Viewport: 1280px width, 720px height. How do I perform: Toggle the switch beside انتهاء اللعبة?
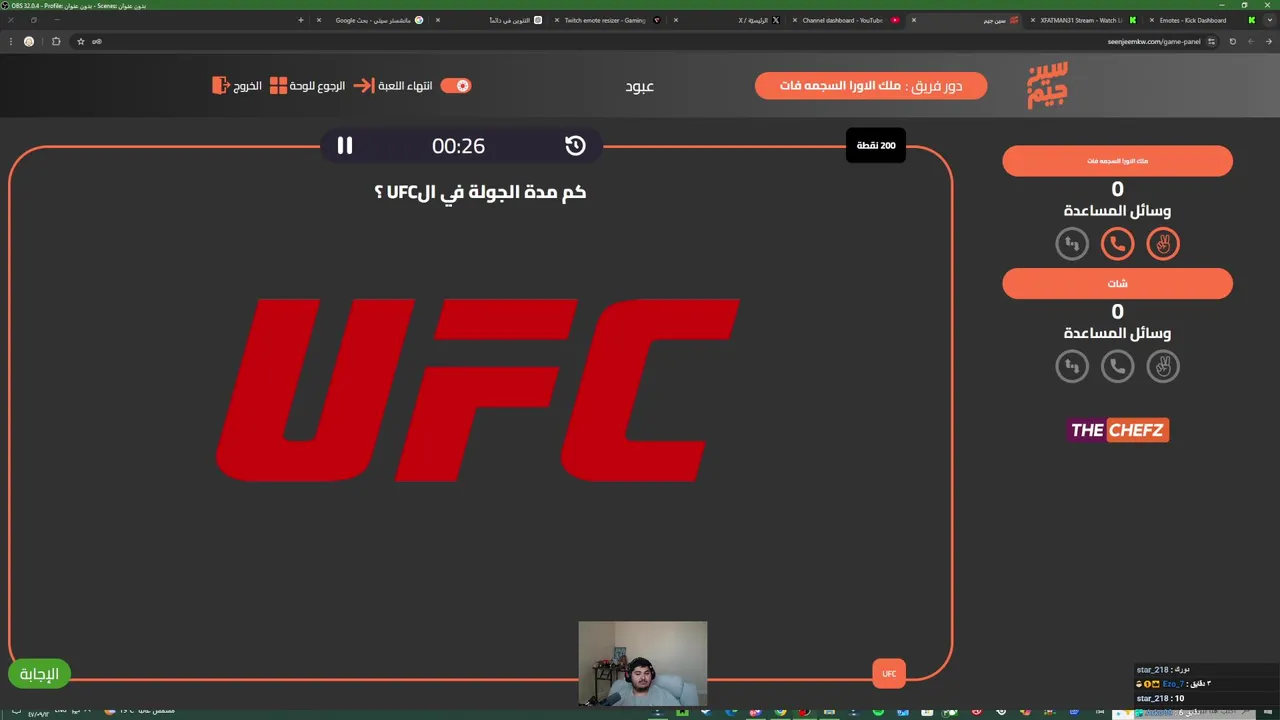tap(456, 86)
